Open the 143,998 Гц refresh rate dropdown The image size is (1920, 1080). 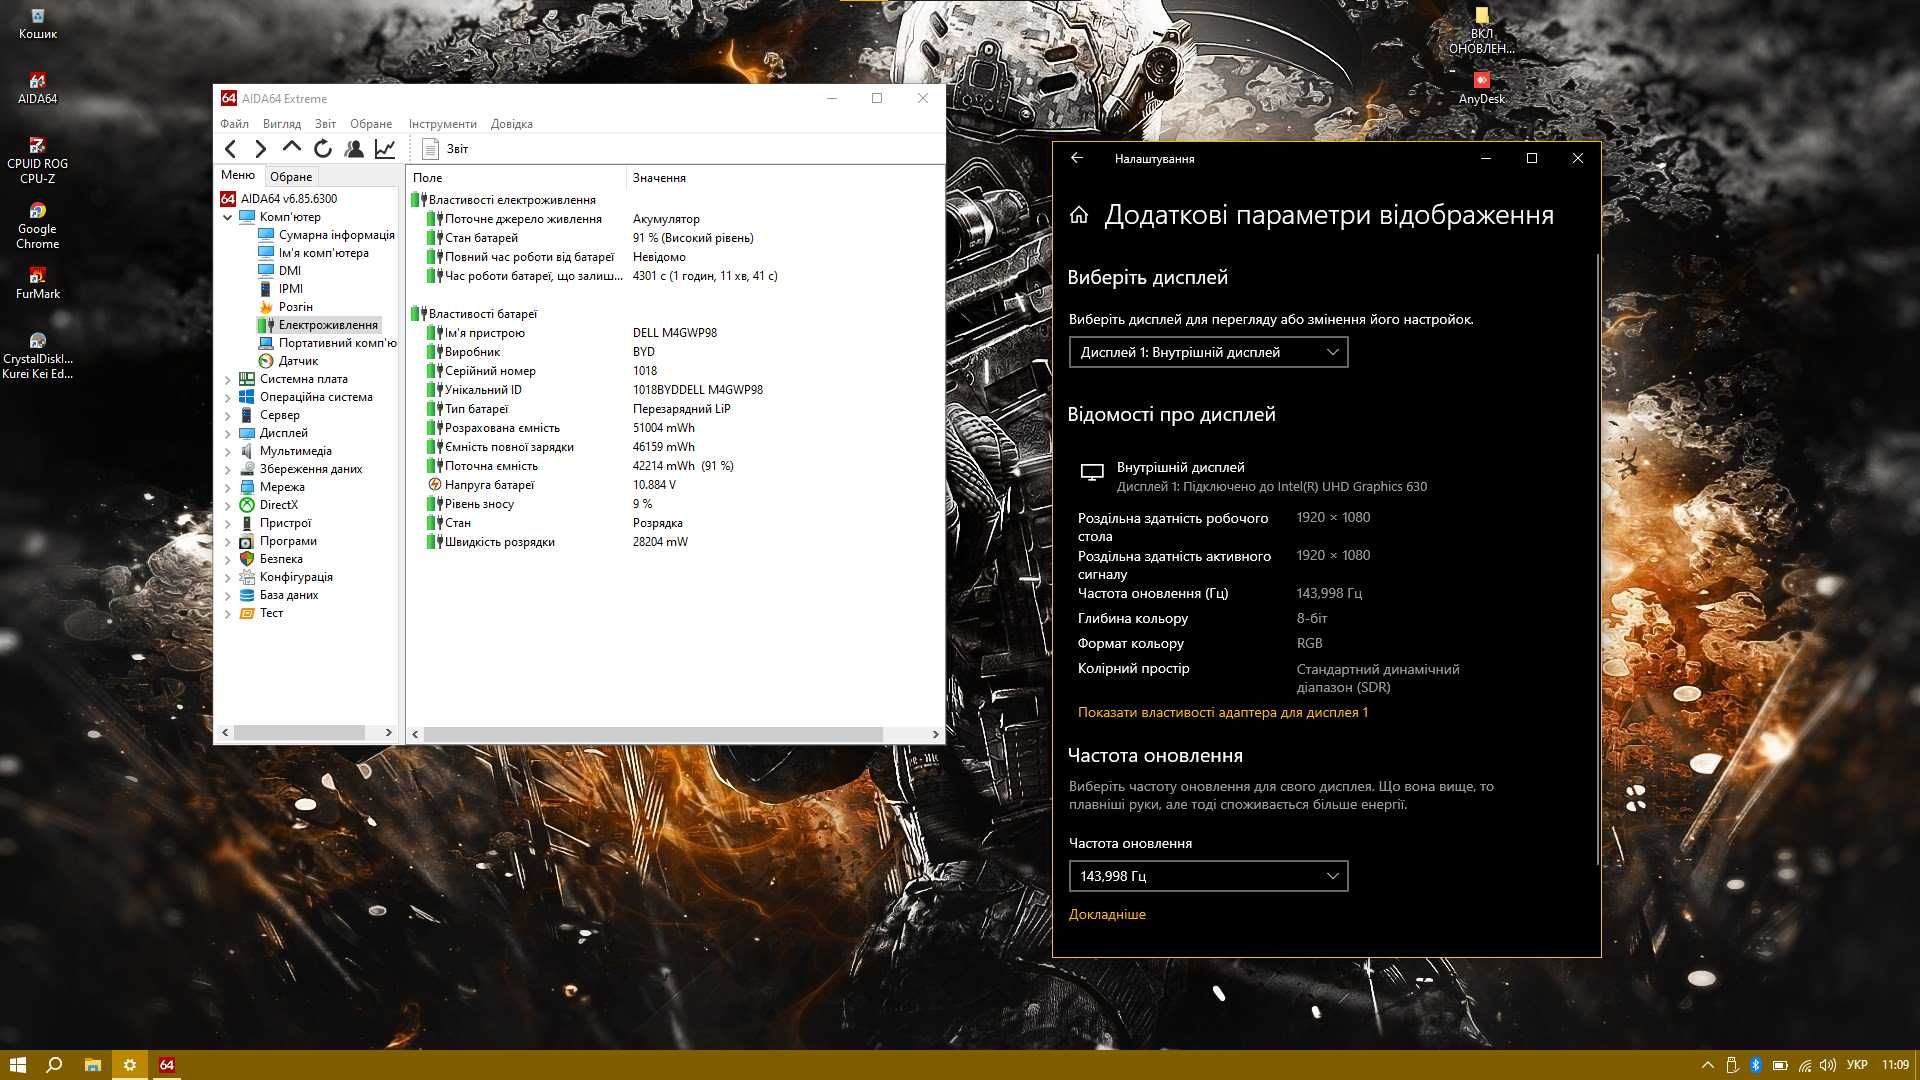[1208, 876]
